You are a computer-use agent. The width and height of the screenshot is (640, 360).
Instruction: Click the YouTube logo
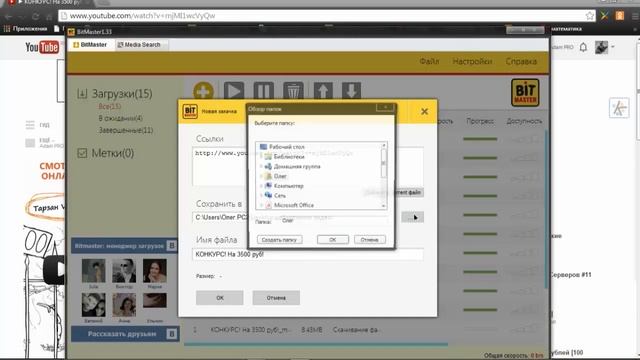pyautogui.click(x=42, y=47)
